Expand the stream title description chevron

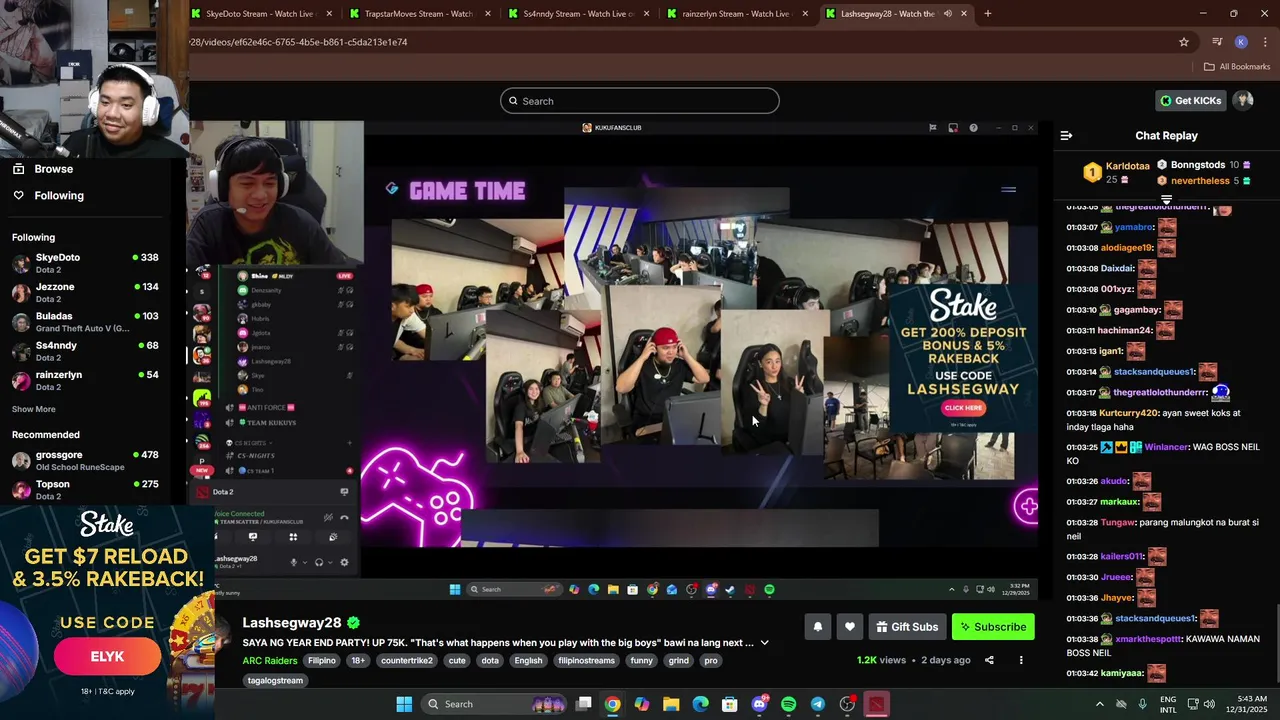tap(764, 643)
